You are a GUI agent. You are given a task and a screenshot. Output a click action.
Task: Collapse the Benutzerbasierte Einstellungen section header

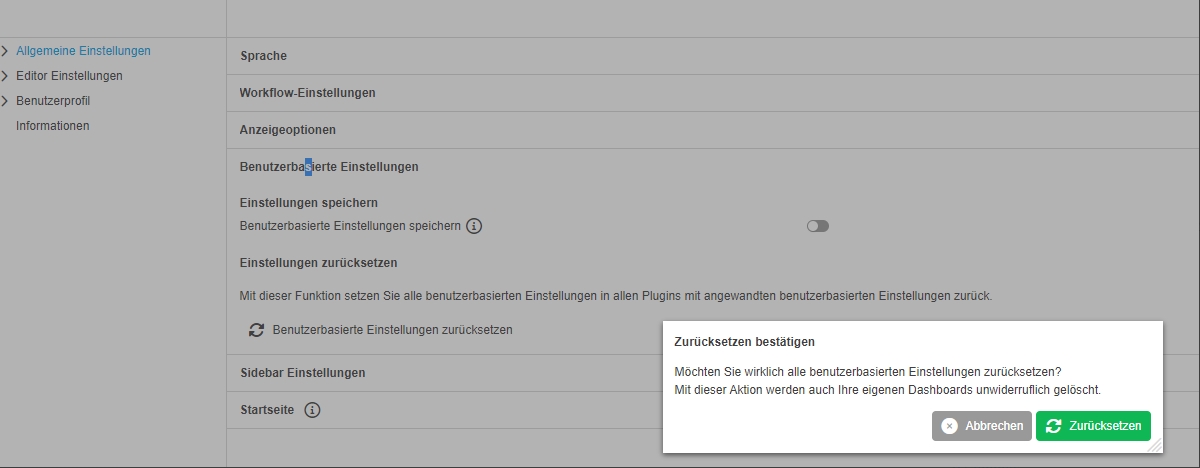pyautogui.click(x=330, y=167)
